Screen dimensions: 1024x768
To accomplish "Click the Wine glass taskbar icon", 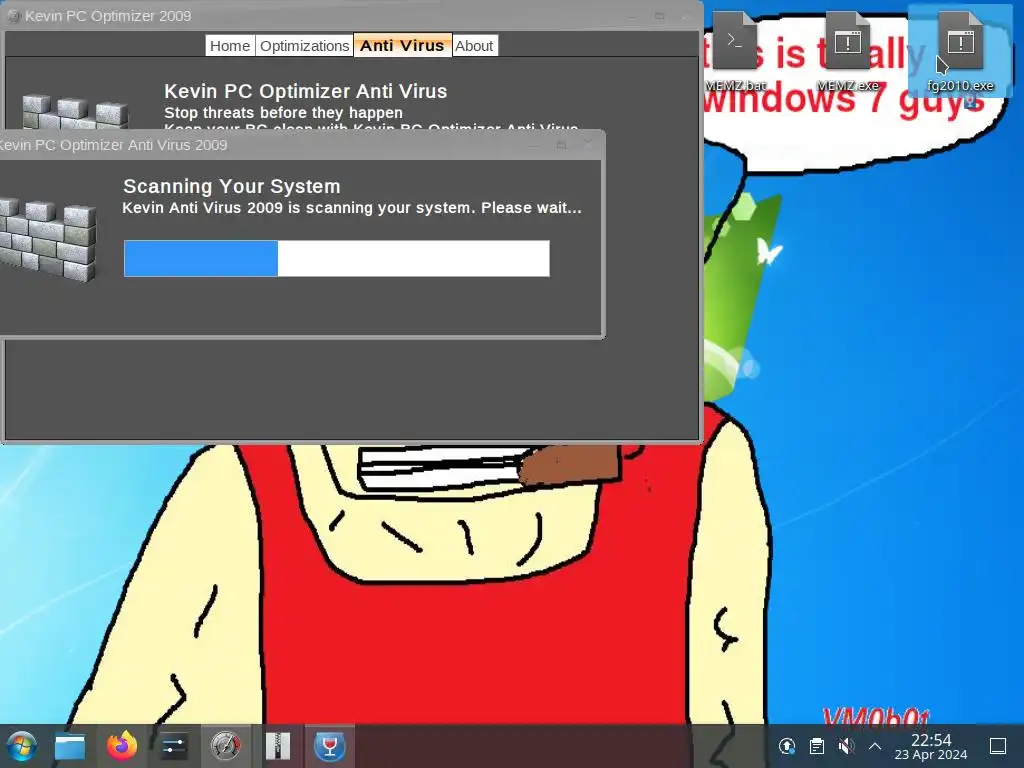I will tap(330, 746).
